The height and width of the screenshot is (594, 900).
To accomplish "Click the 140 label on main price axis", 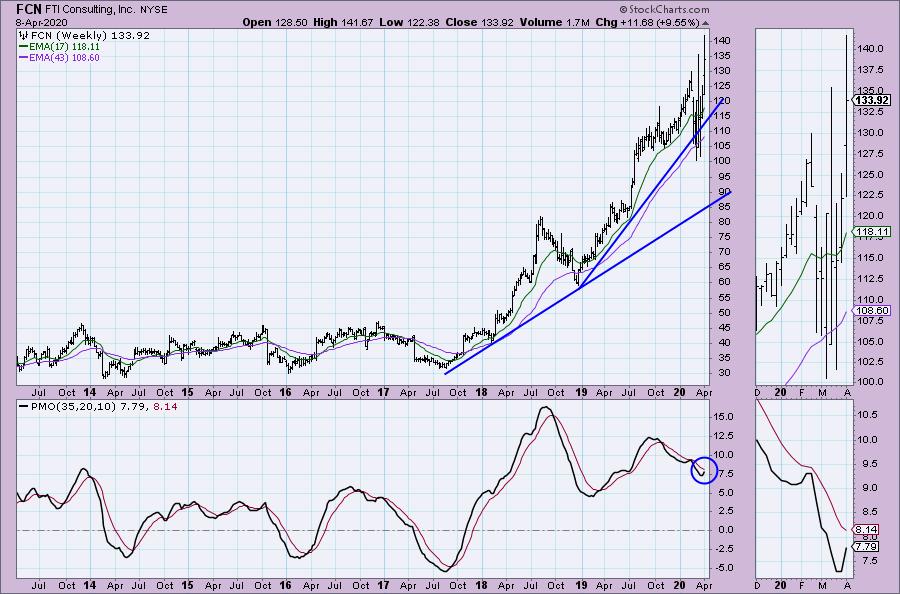I will click(x=722, y=41).
